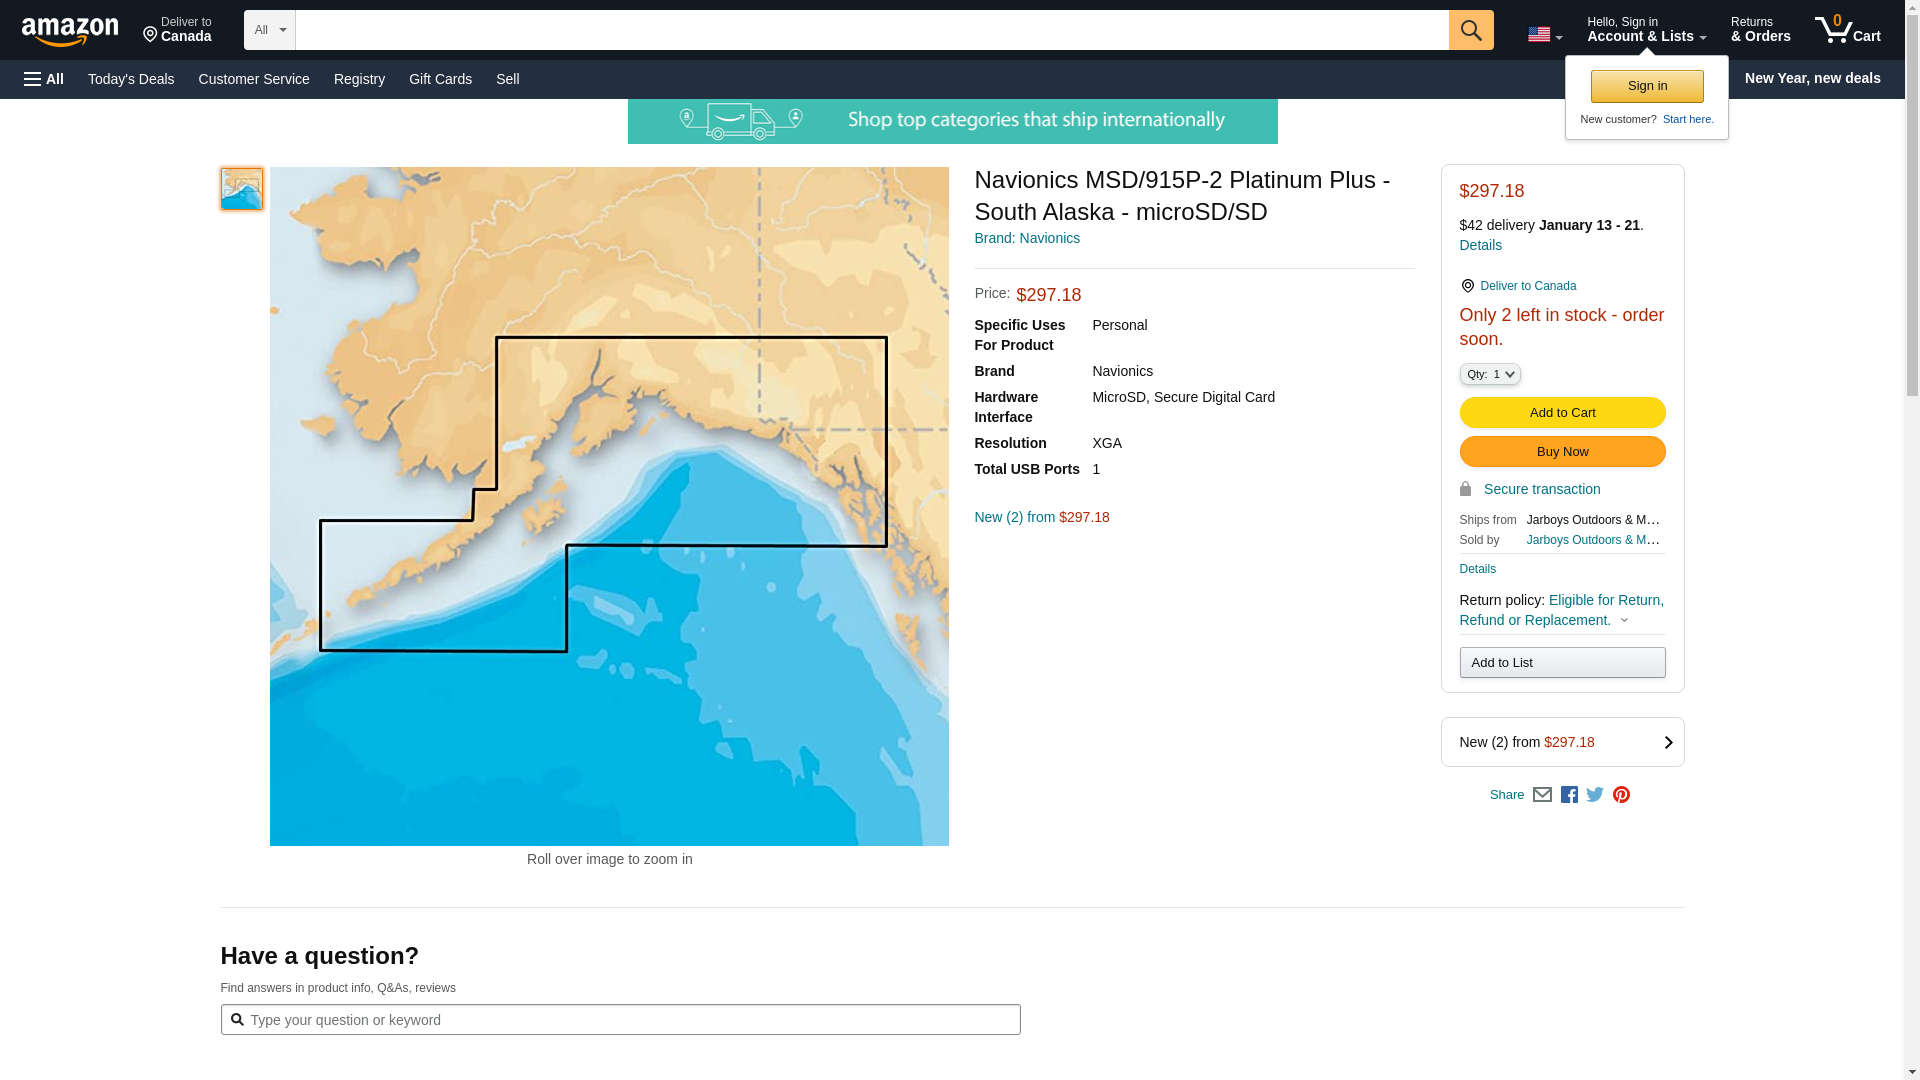Screen dimensions: 1920x1080
Task: Click the Add to Cart button
Action: 1562,413
